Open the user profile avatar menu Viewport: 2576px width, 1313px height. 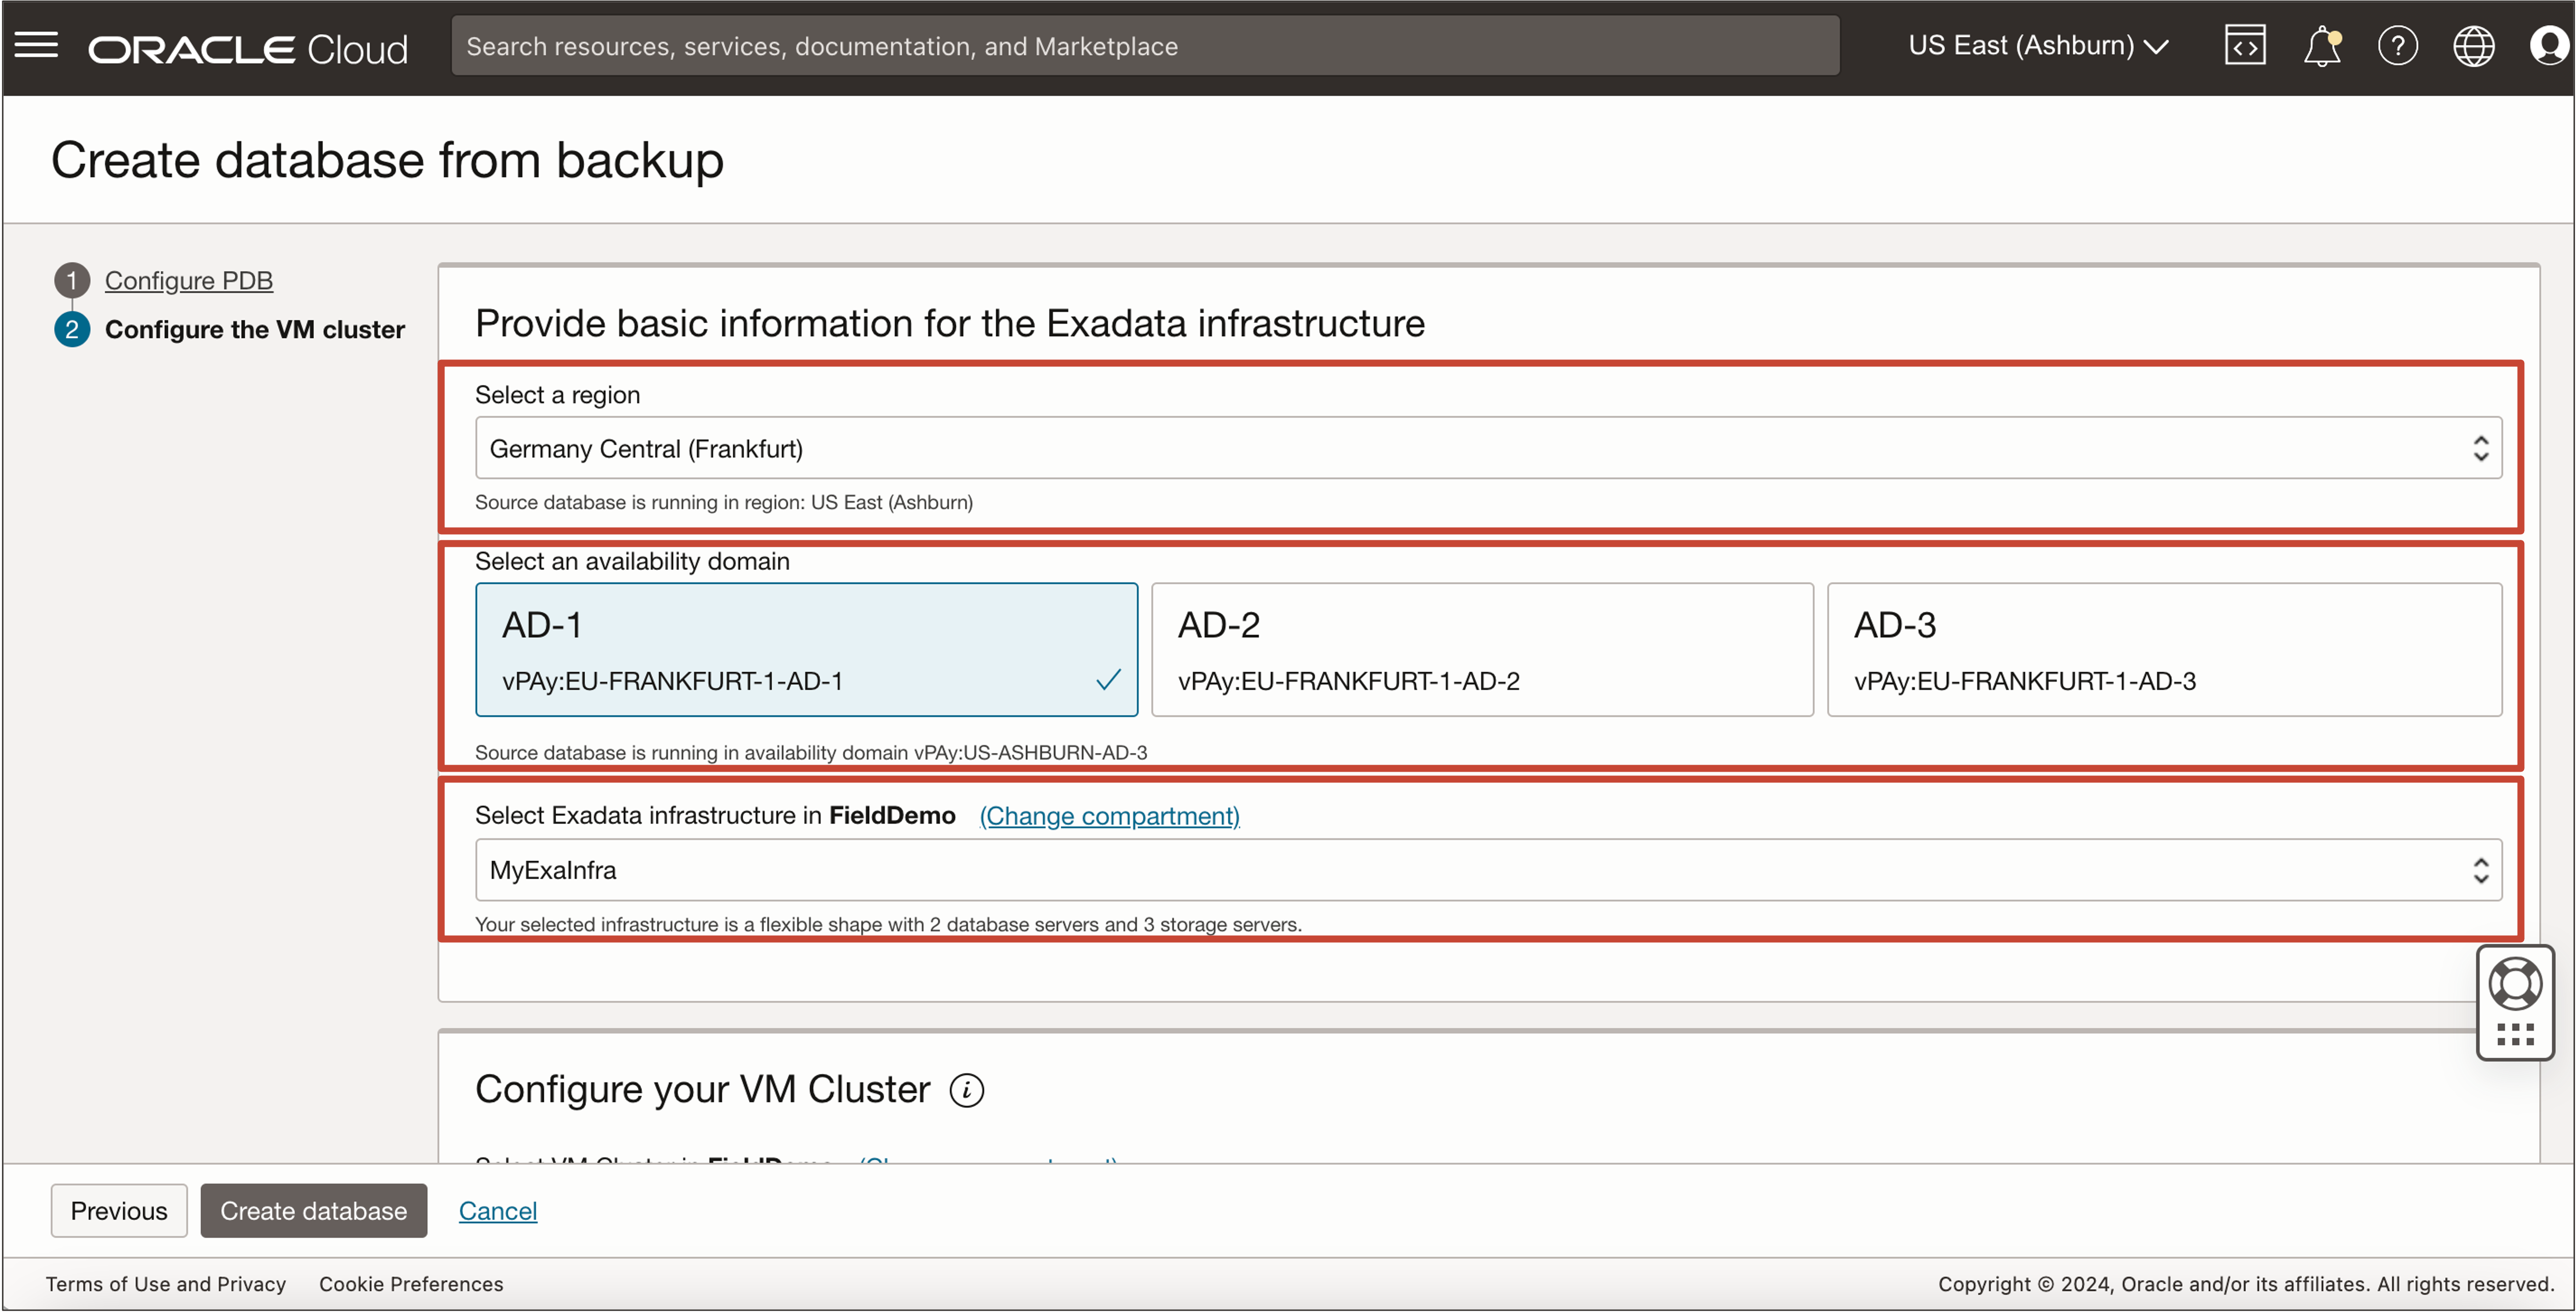click(x=2547, y=46)
